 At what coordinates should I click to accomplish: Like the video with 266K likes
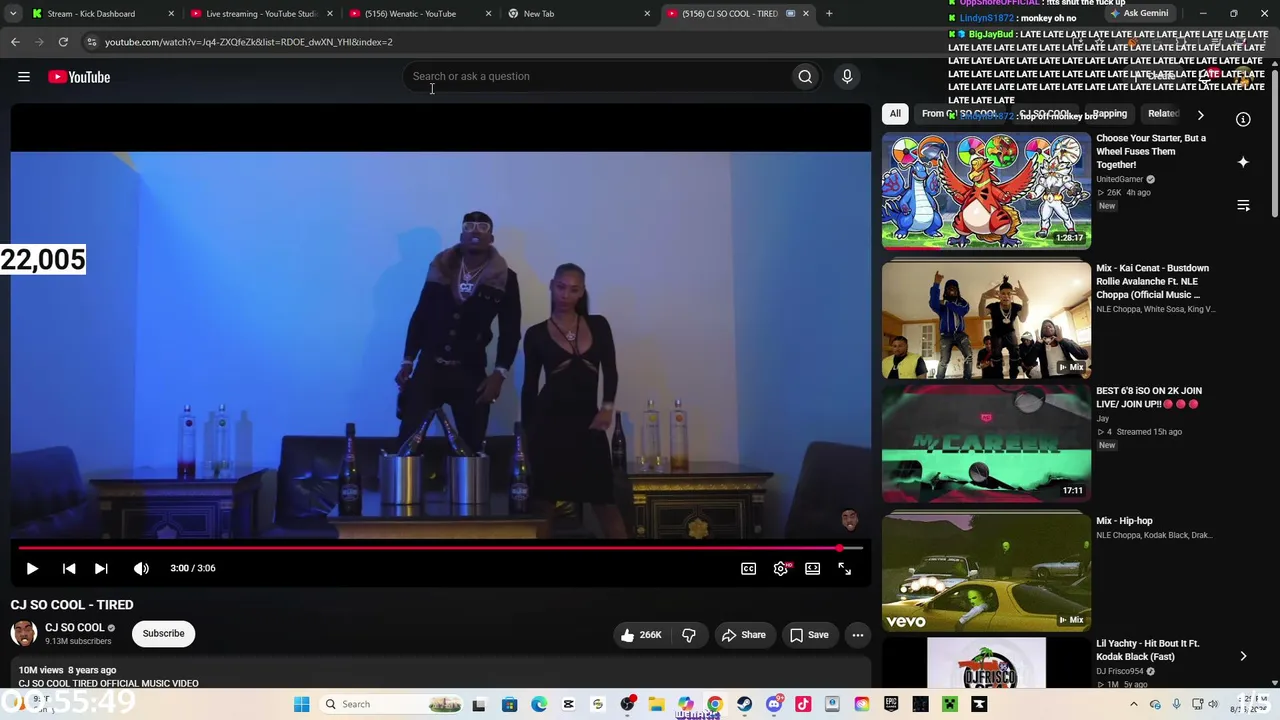(x=641, y=635)
